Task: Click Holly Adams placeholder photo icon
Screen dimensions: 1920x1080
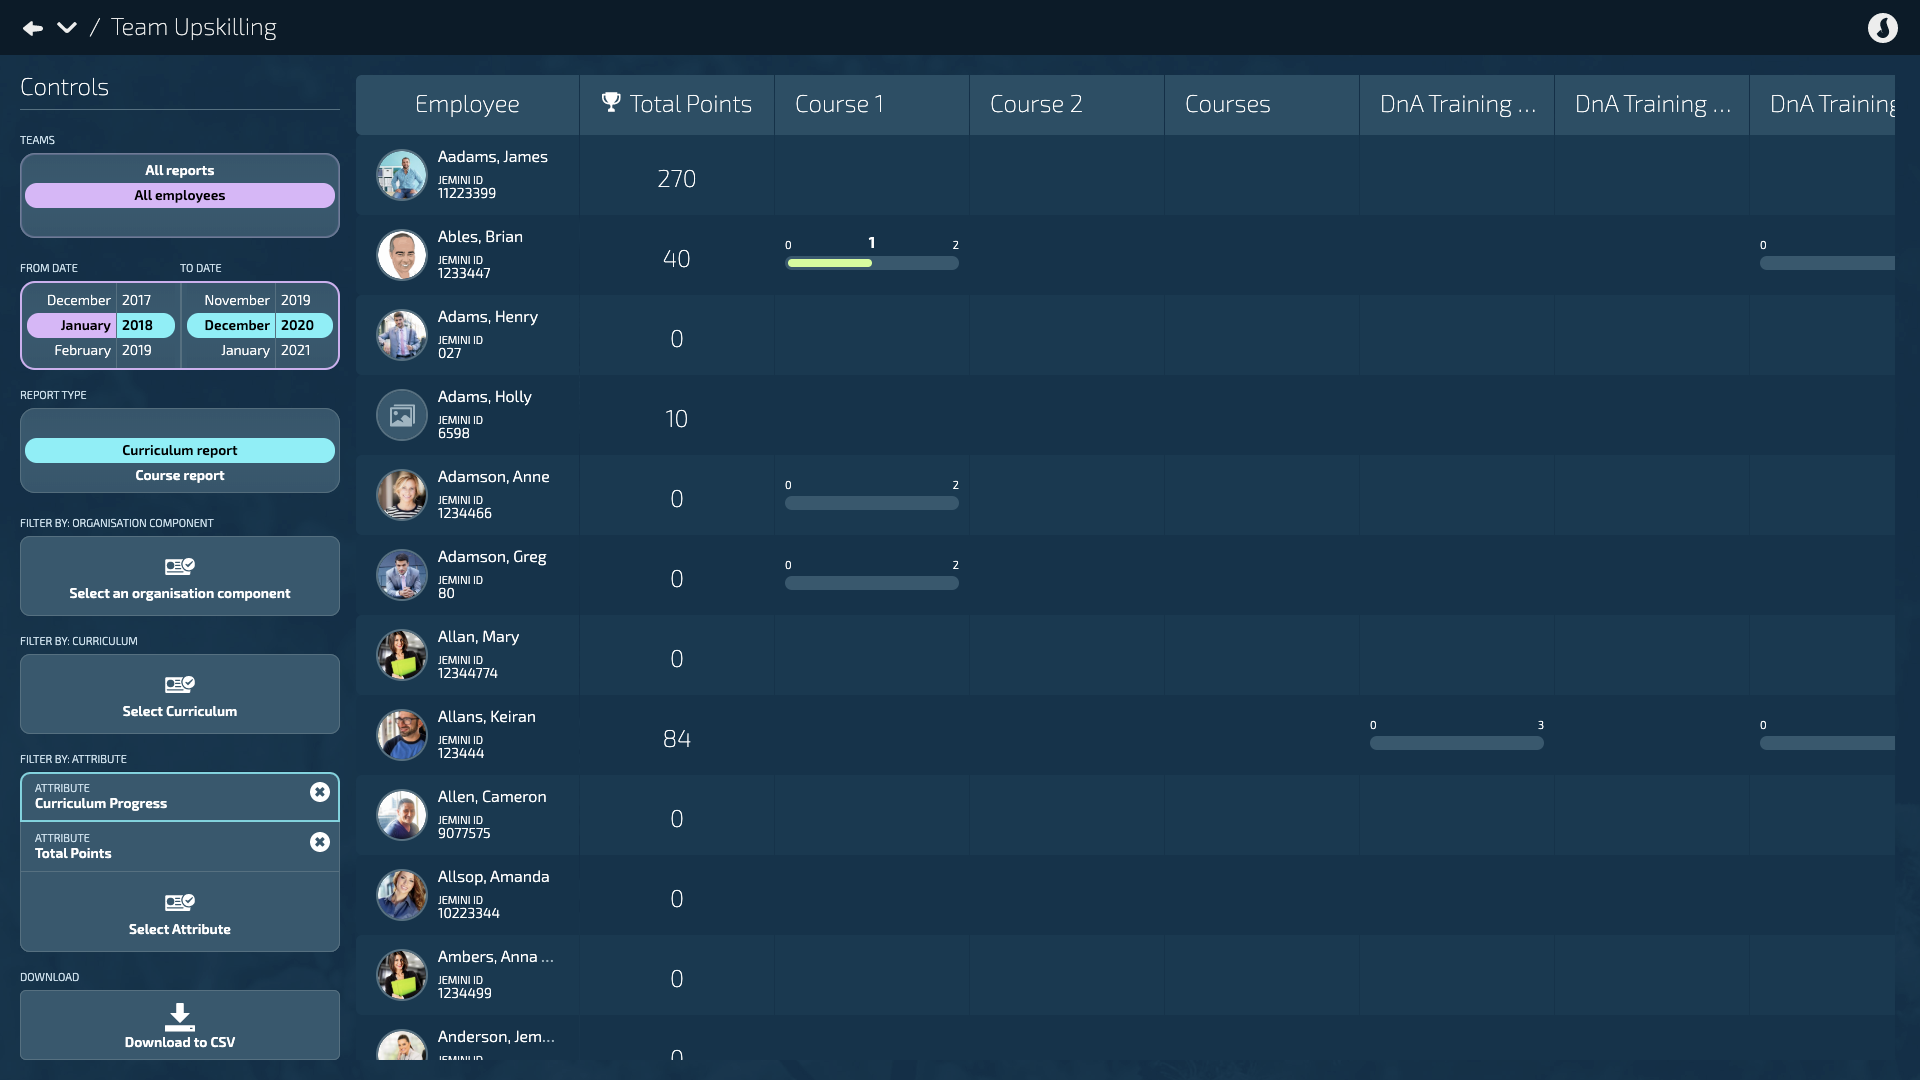Action: [x=402, y=415]
